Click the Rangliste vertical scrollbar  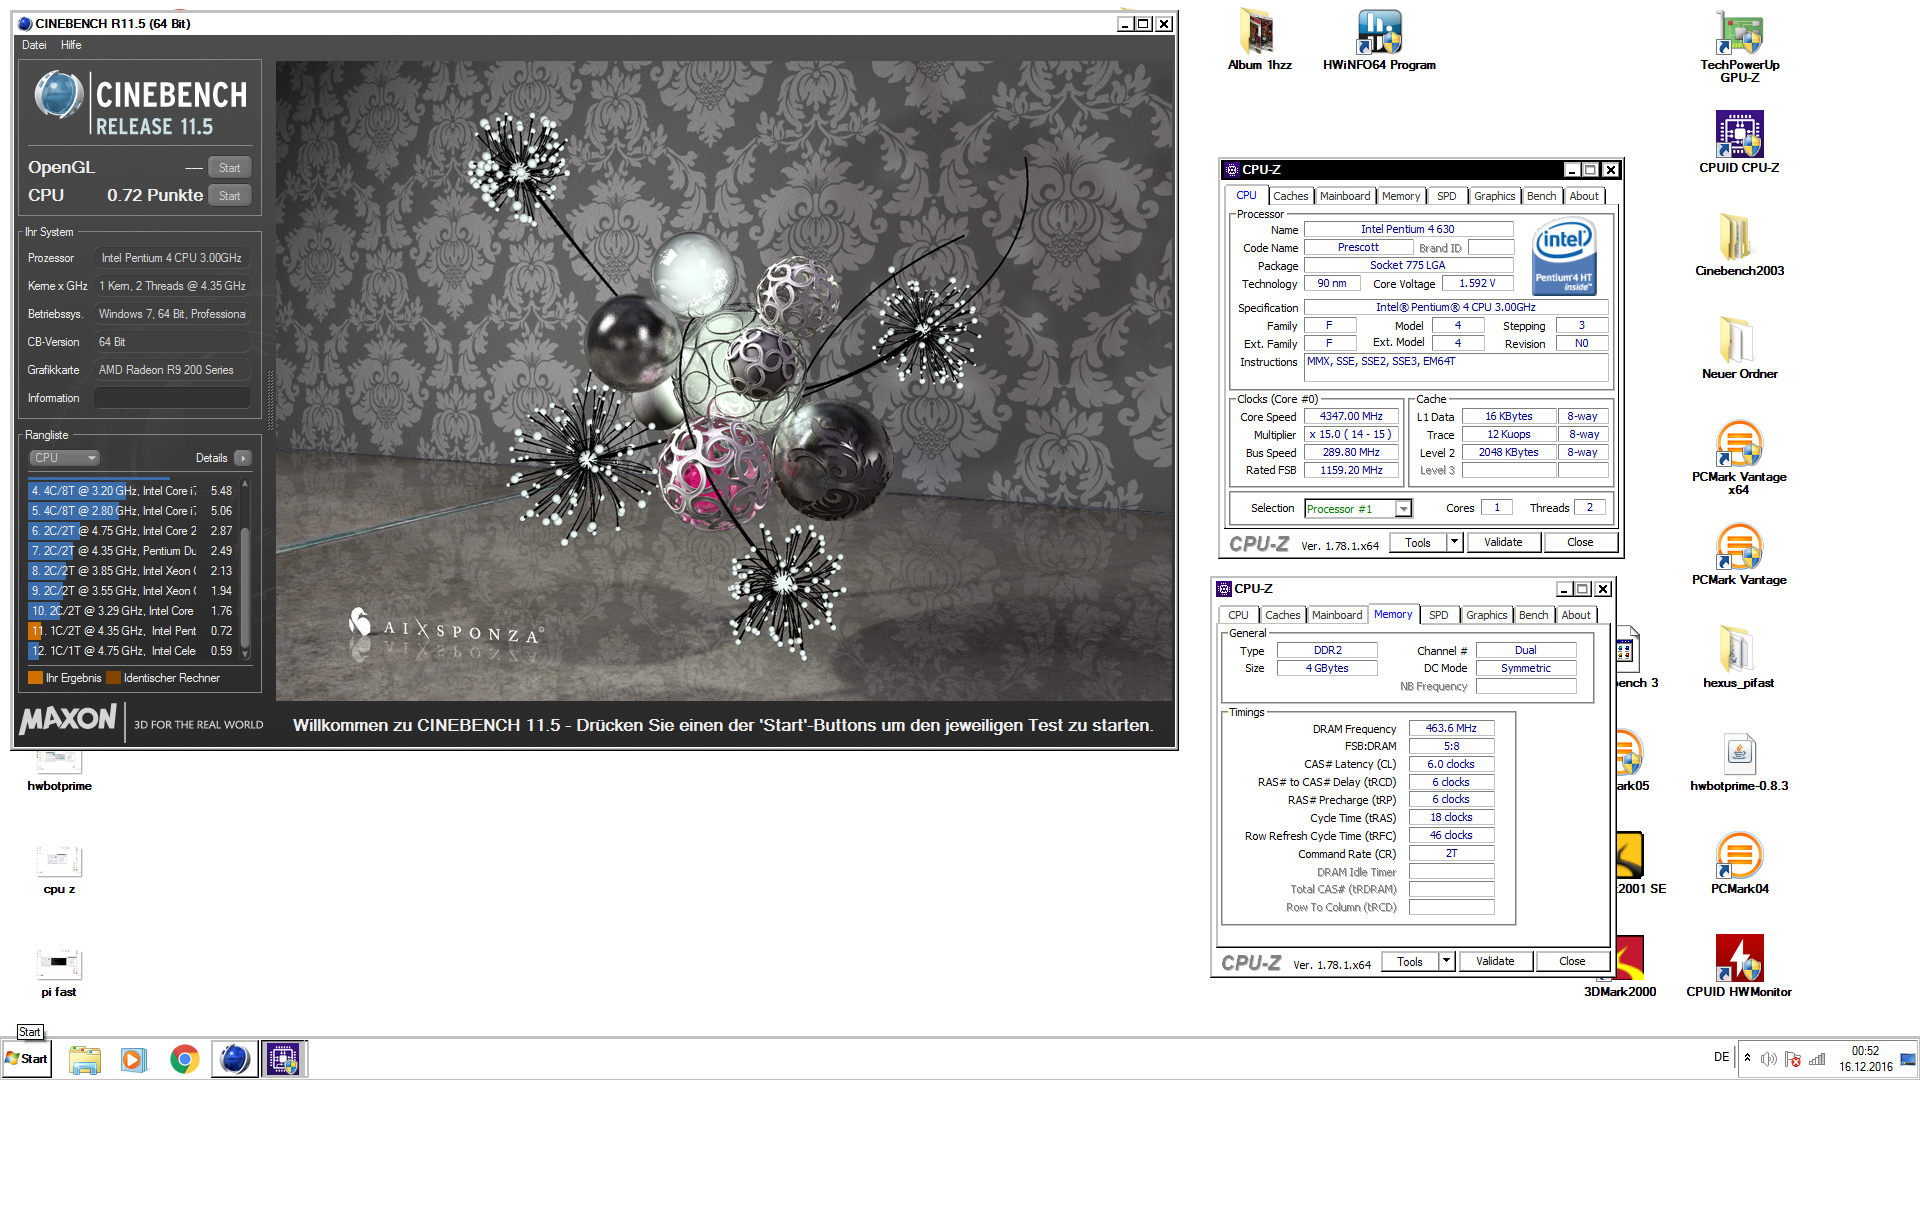[x=244, y=570]
